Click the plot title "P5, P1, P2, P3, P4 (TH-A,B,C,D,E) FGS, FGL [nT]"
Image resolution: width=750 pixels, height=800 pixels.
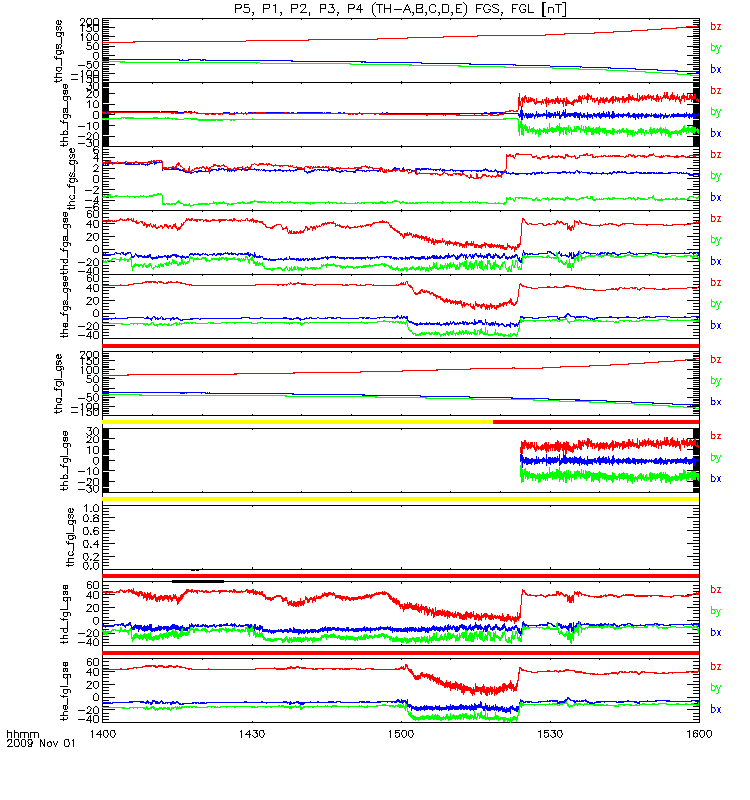click(x=401, y=9)
